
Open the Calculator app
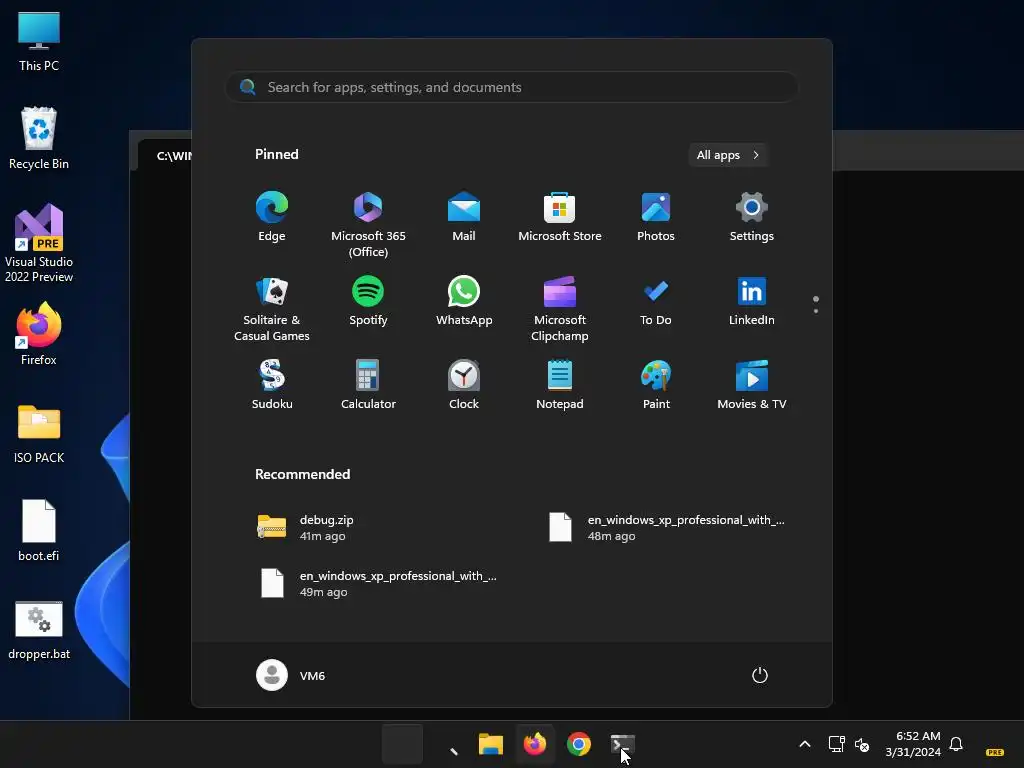[x=368, y=385]
